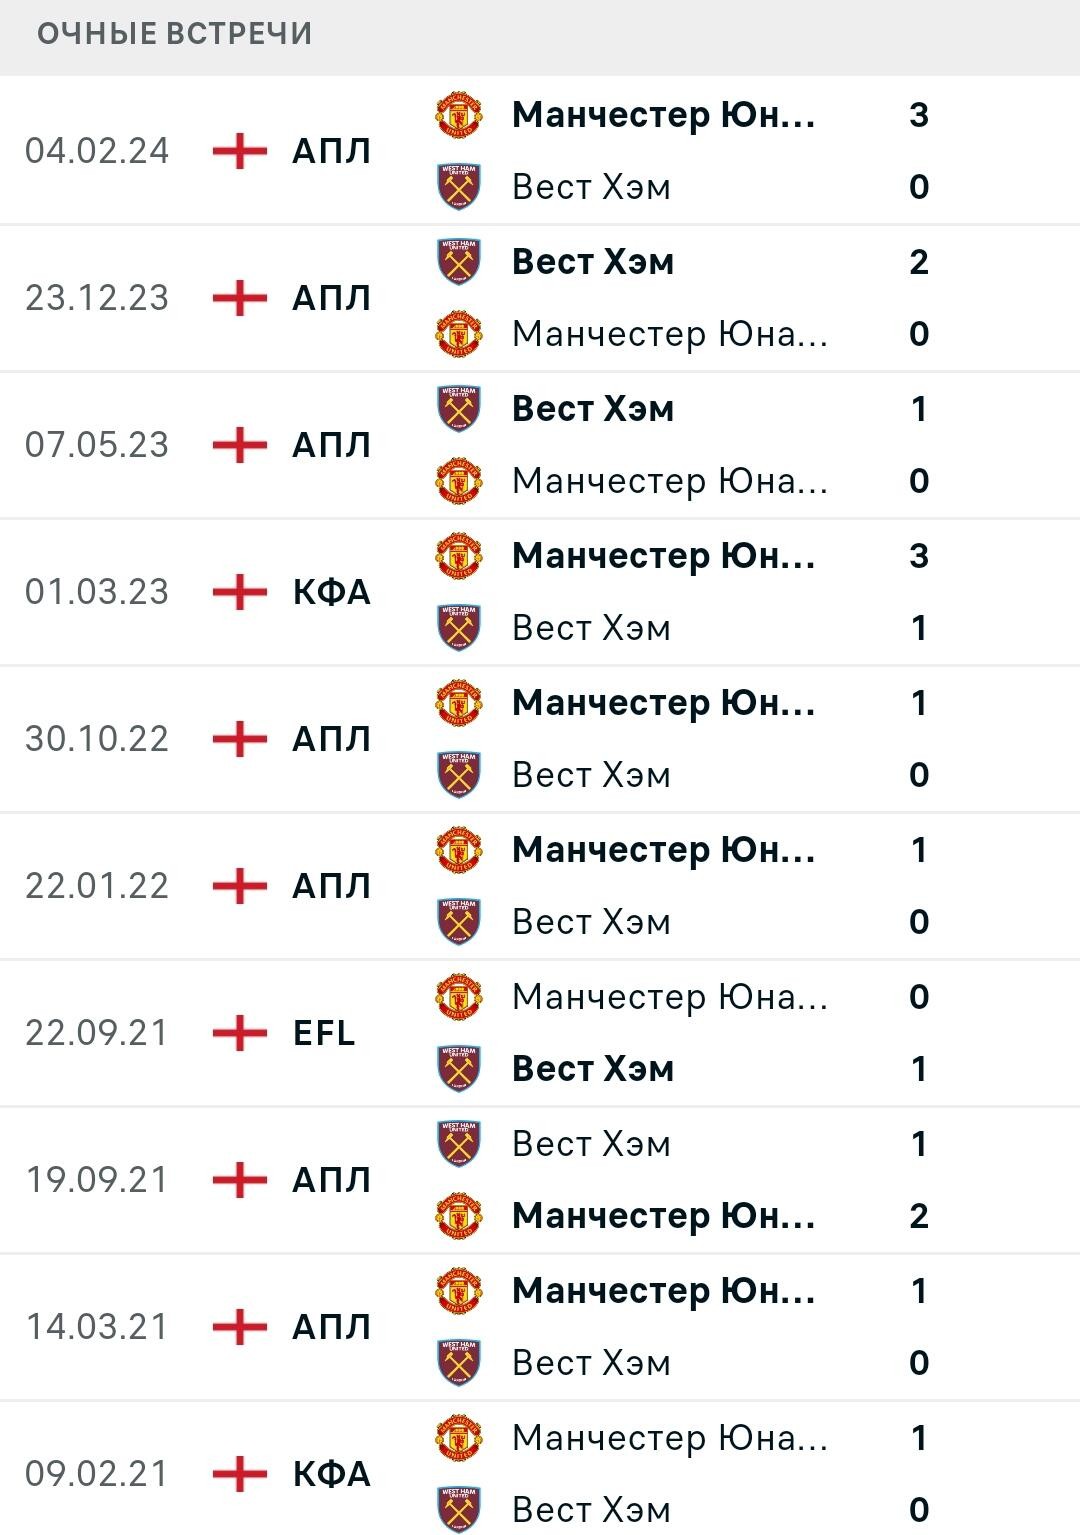The width and height of the screenshot is (1080, 1535).
Task: Click Manchester United crest in 04.02.24 match
Action: click(x=459, y=115)
